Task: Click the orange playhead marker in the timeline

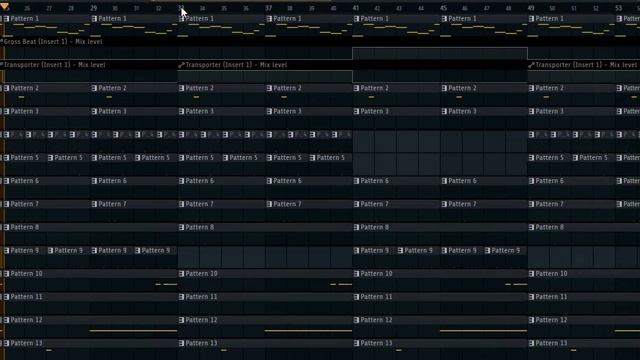Action: coord(5,7)
